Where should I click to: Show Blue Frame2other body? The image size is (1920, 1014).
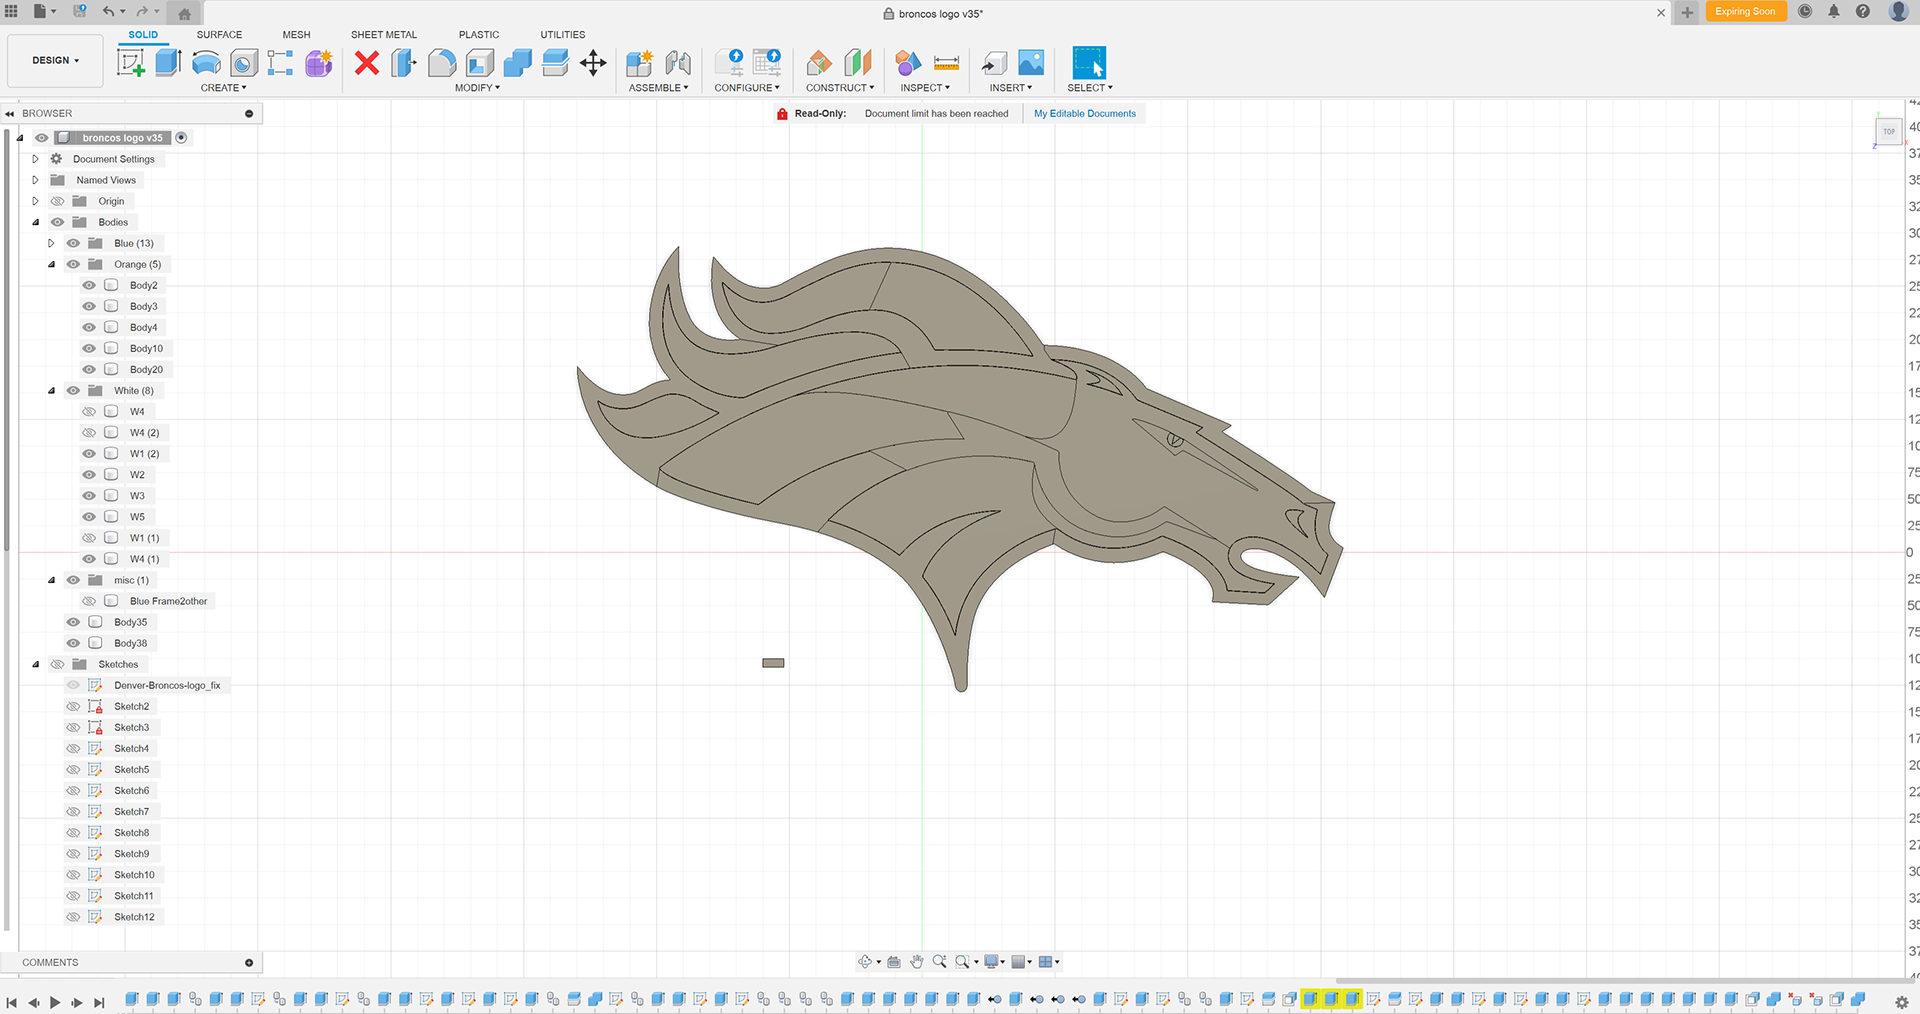coord(89,601)
